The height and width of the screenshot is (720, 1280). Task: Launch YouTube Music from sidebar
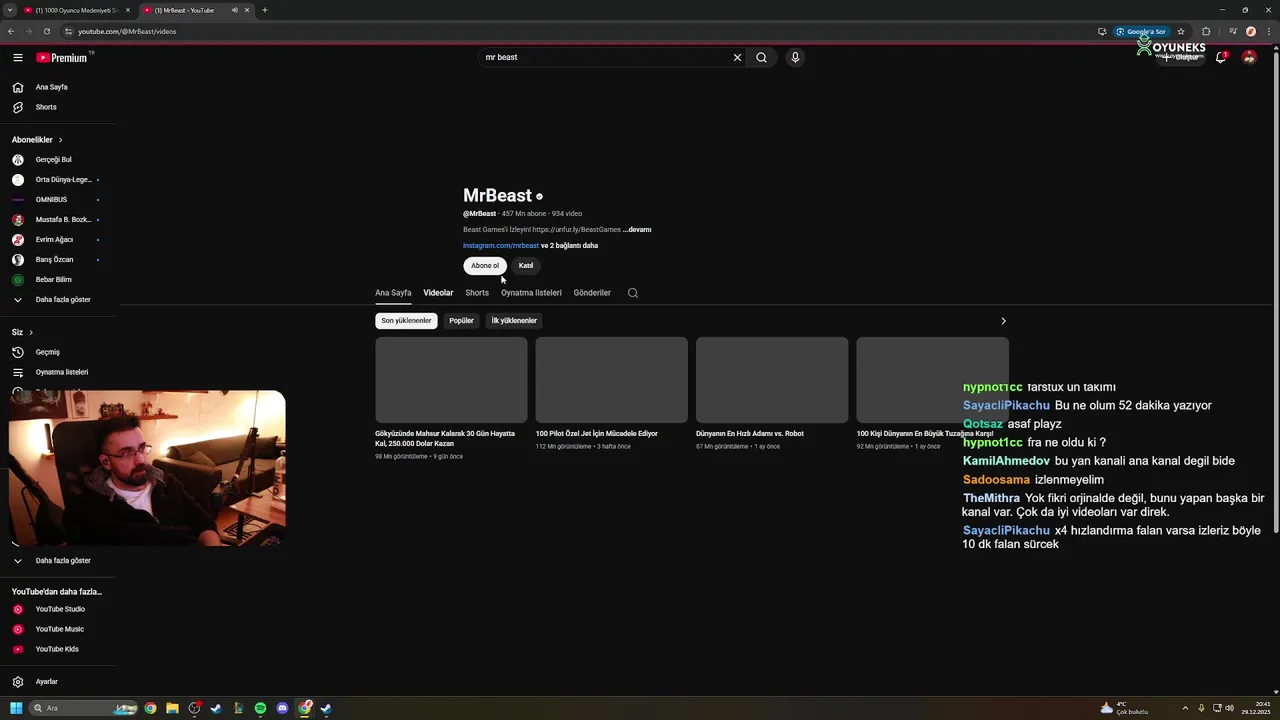coord(58,629)
